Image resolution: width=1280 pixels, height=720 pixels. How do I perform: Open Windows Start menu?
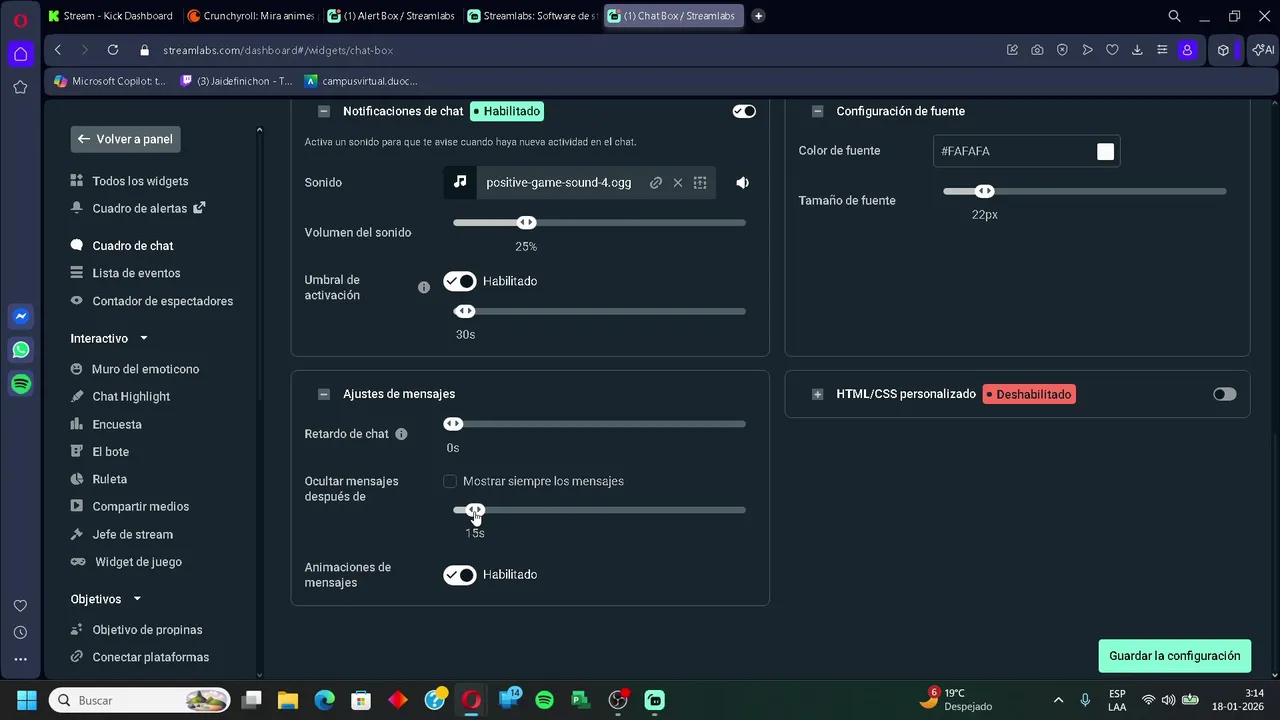[27, 700]
